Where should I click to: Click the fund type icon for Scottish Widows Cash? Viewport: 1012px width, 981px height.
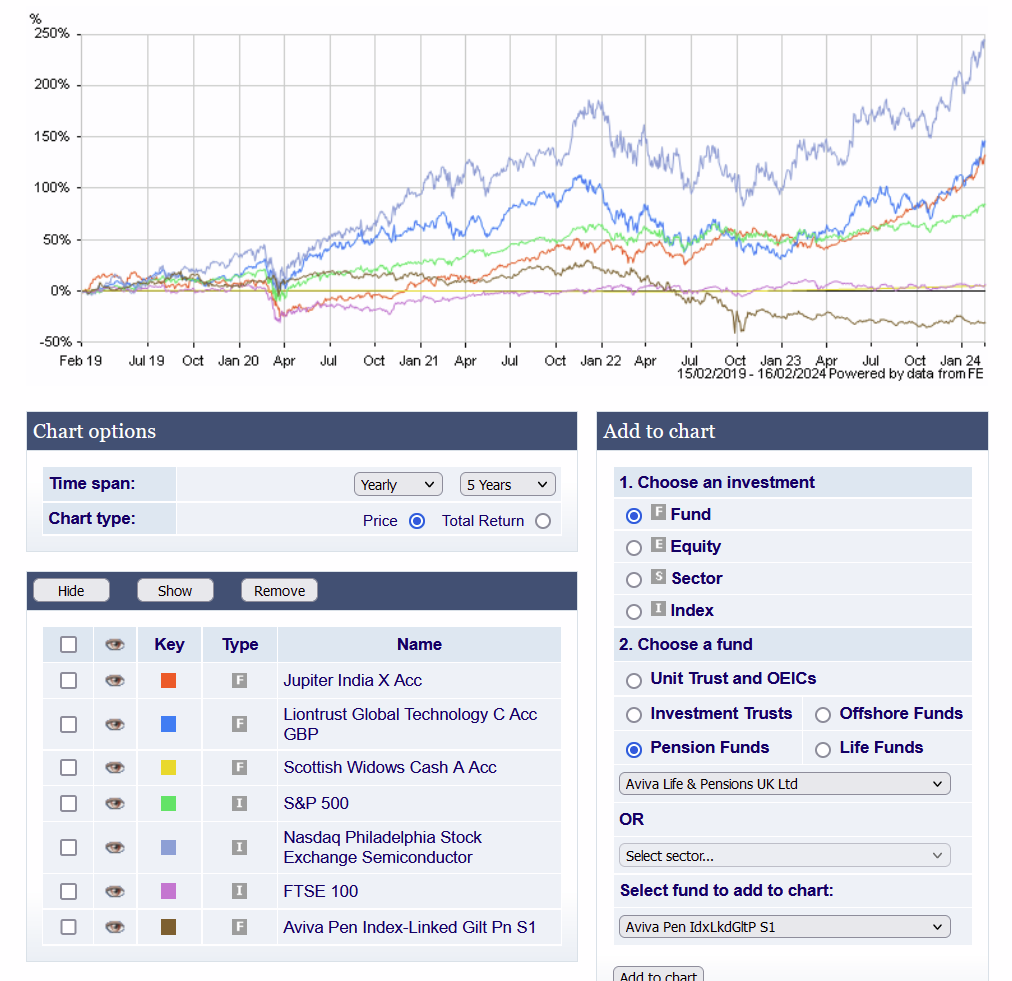pyautogui.click(x=239, y=767)
